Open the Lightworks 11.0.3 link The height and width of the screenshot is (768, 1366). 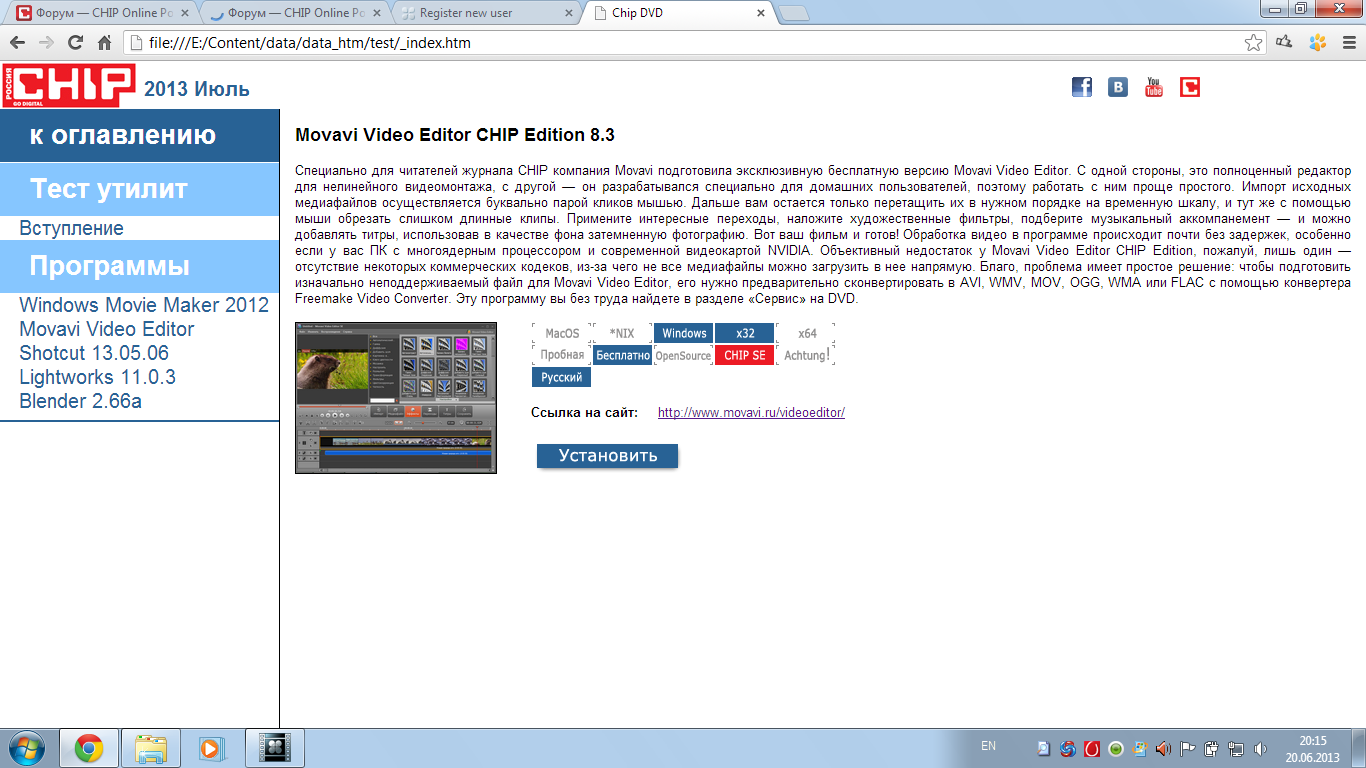(98, 377)
